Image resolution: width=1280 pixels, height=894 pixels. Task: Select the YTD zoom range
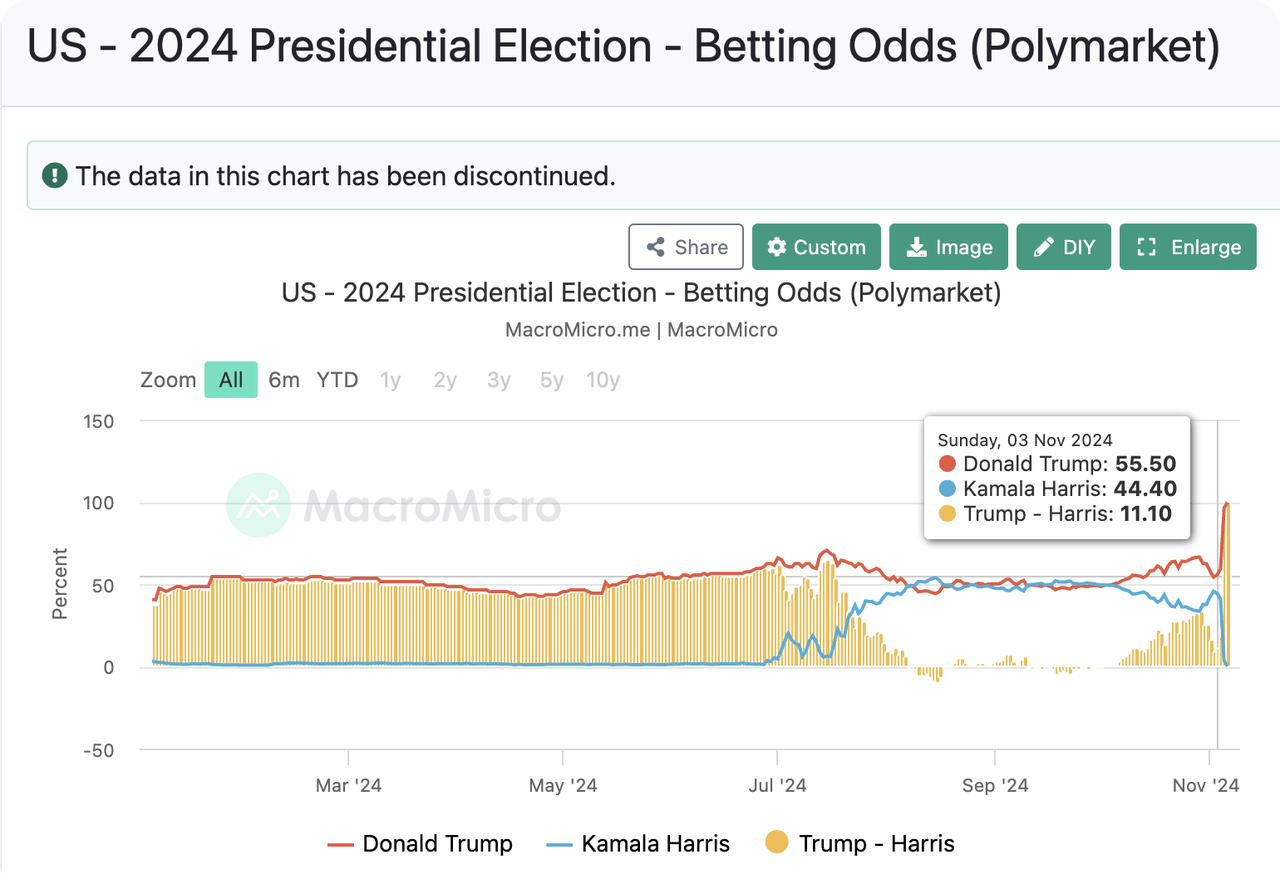[338, 380]
